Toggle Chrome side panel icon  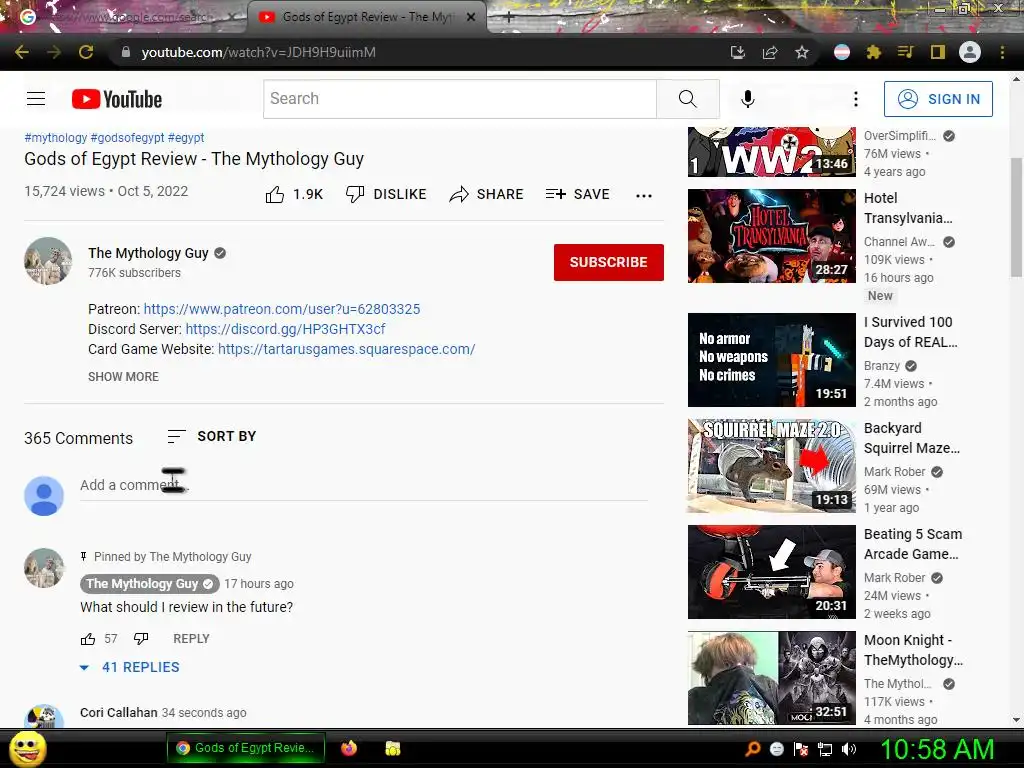tap(938, 52)
